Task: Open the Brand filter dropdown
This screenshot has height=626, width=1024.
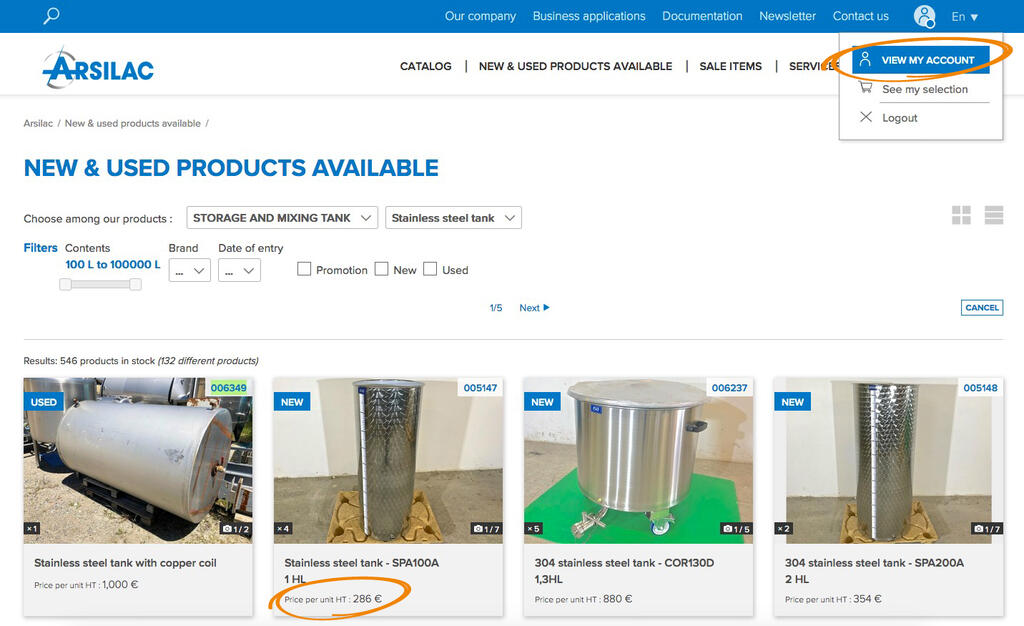Action: [x=189, y=270]
